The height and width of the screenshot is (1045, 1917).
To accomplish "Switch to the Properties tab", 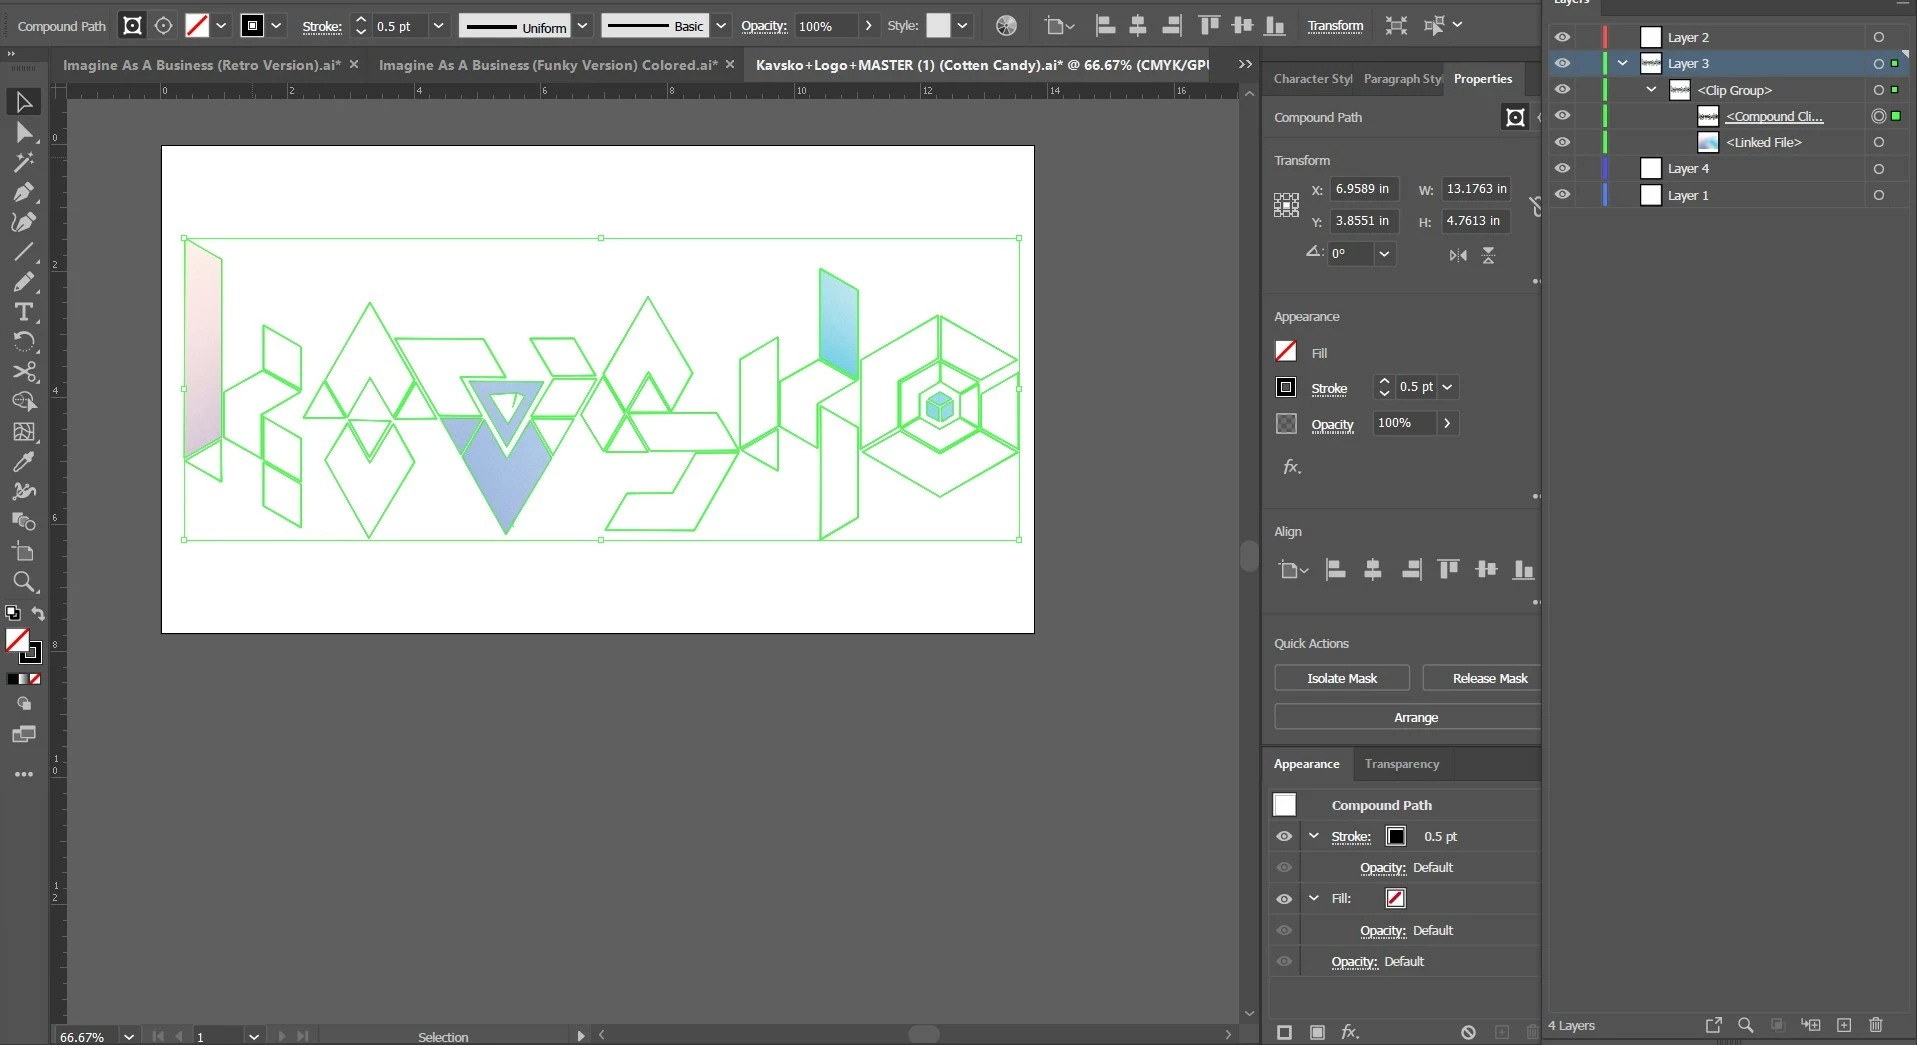I will [1483, 79].
